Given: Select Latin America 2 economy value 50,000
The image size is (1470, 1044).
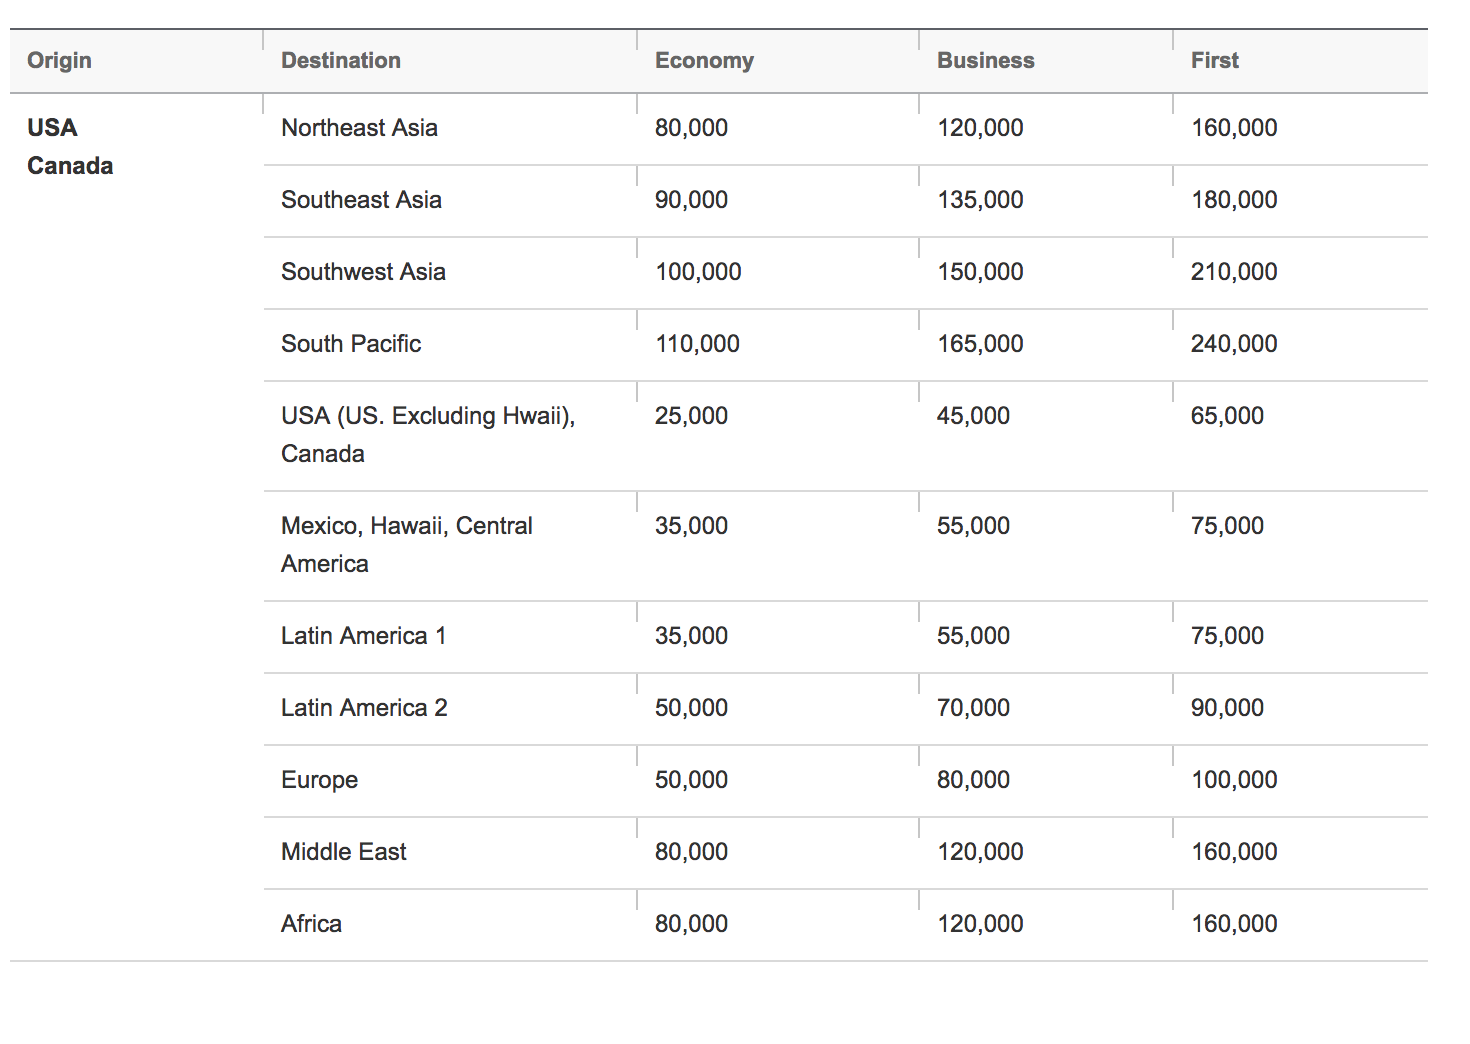Looking at the screenshot, I should [691, 708].
